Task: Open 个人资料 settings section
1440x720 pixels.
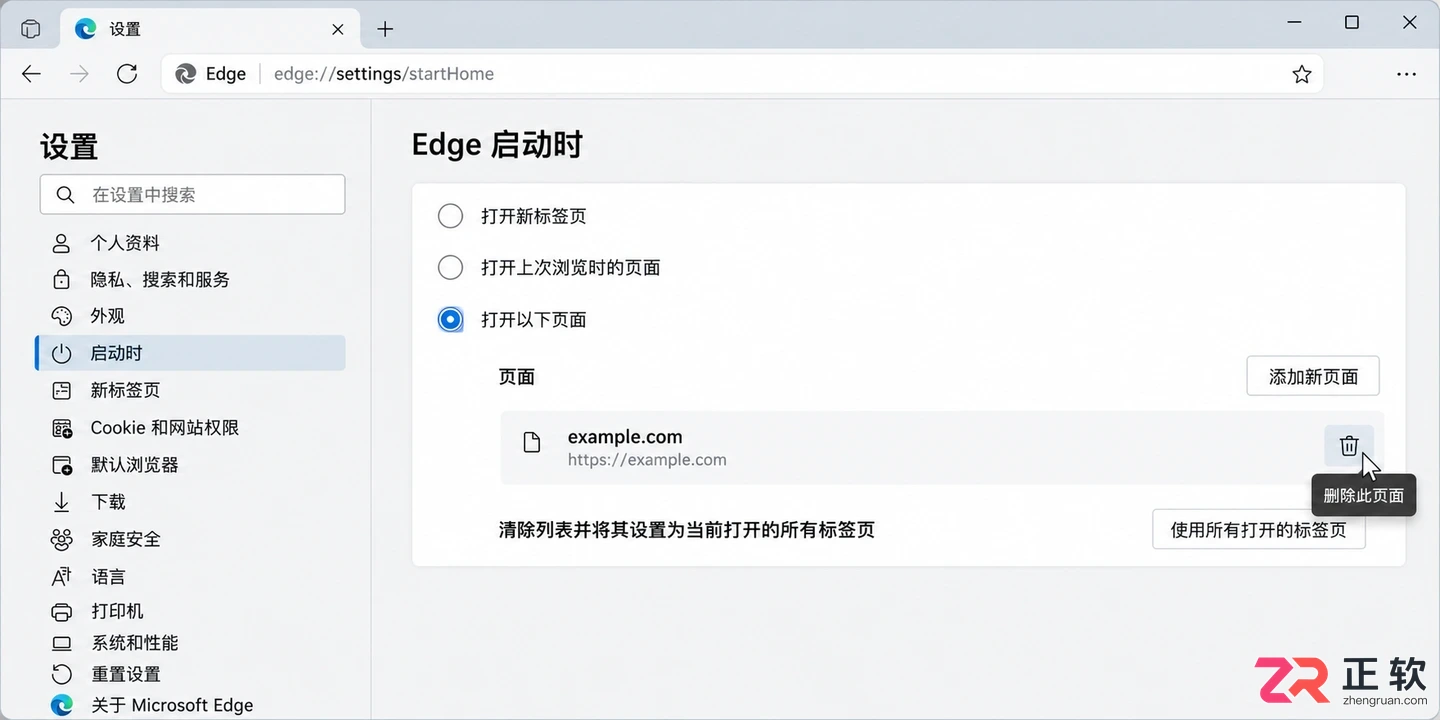Action: tap(190, 243)
